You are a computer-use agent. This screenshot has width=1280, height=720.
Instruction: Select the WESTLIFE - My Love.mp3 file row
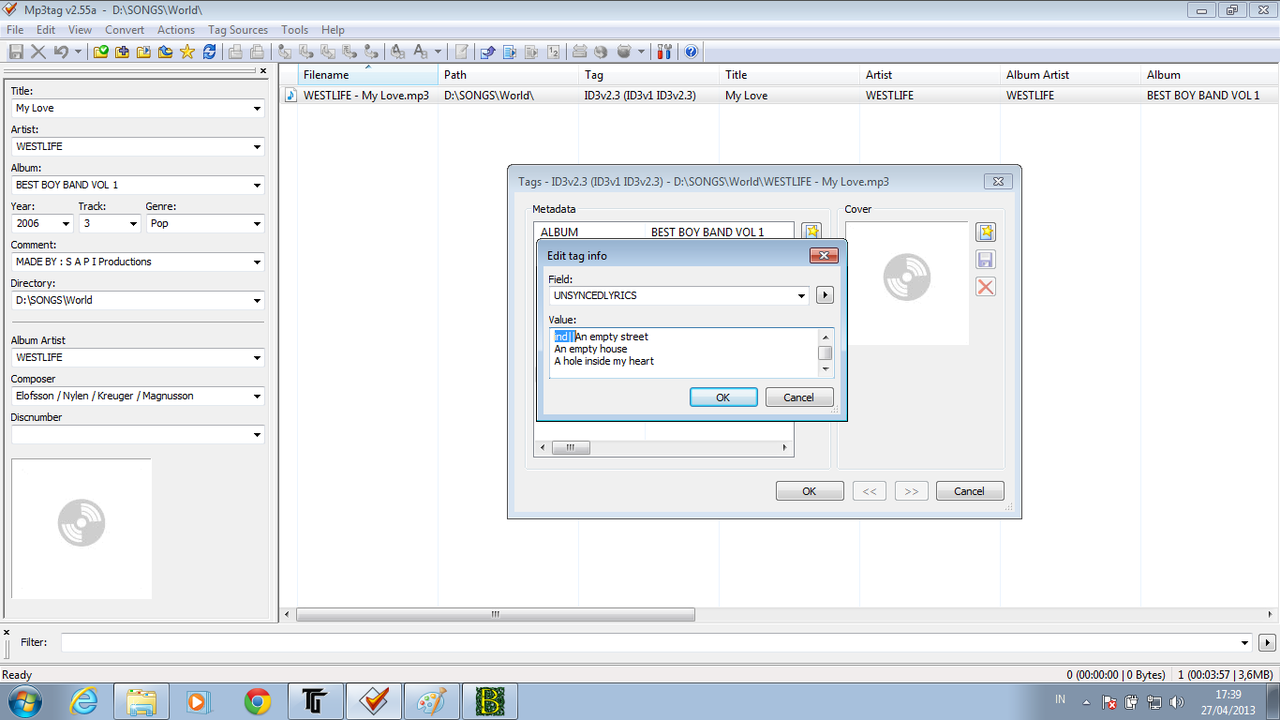[780, 95]
